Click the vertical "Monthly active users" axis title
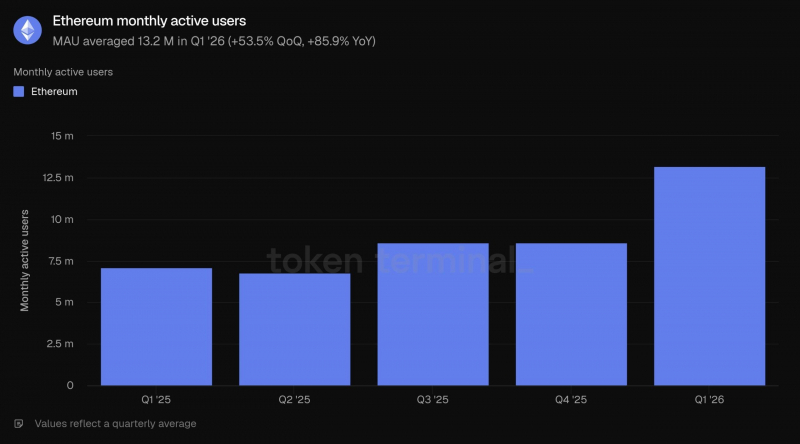The width and height of the screenshot is (800, 444). 24,260
